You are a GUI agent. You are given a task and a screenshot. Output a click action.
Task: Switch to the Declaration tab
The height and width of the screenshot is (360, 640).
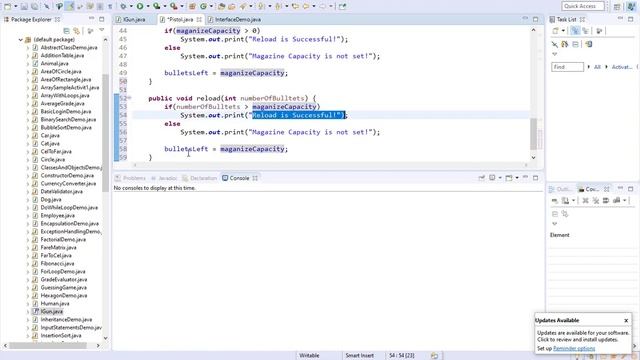coord(200,178)
